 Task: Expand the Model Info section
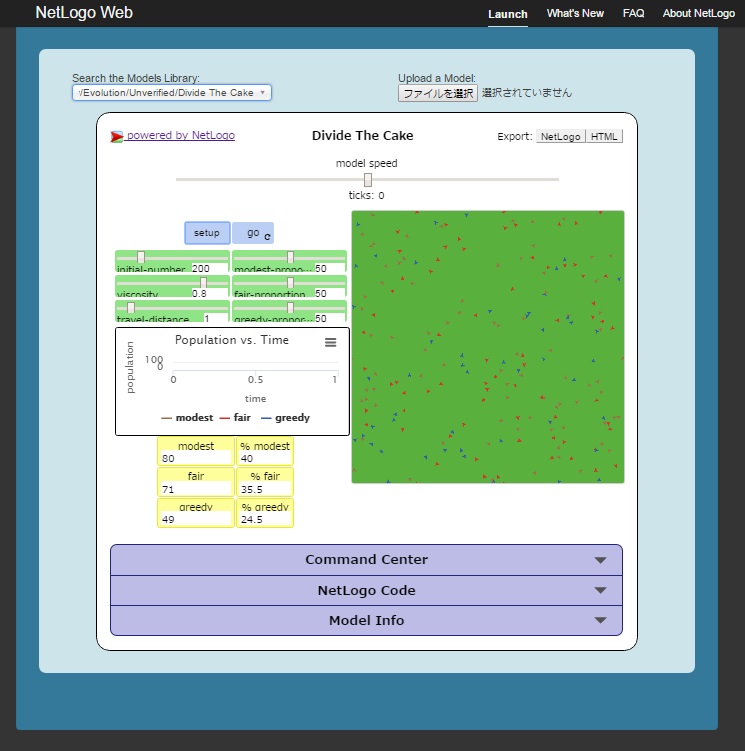(x=366, y=620)
